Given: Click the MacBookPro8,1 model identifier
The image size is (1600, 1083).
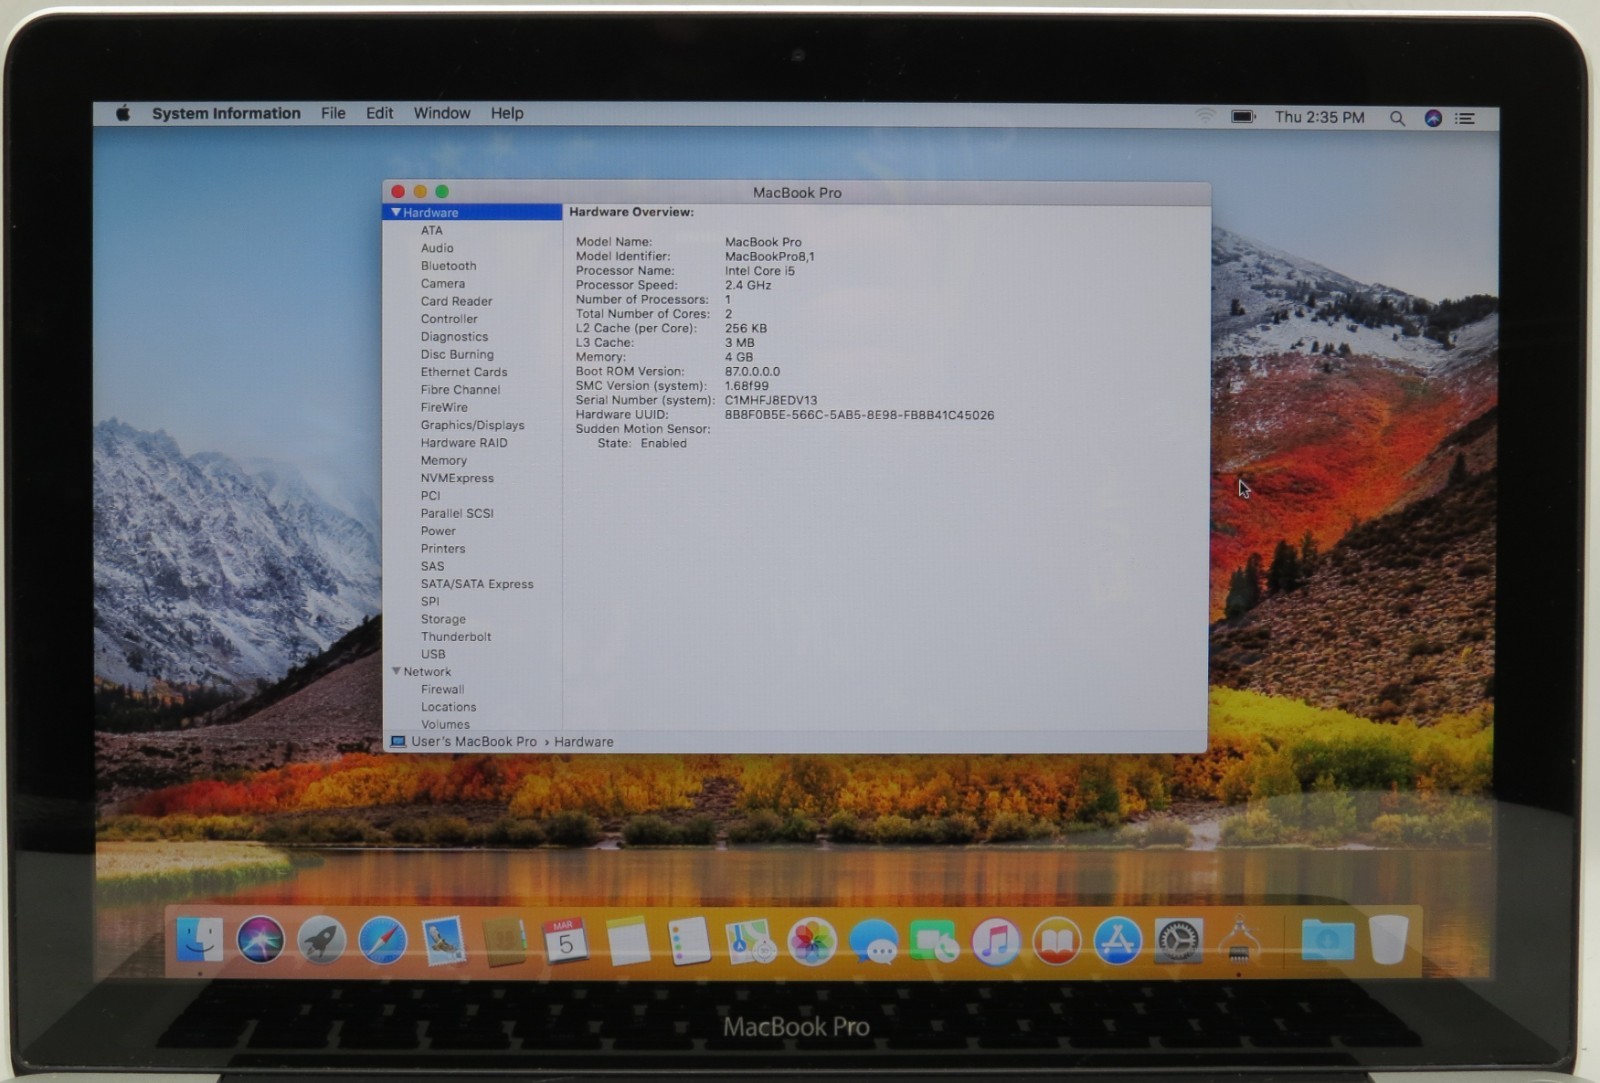Looking at the screenshot, I should (x=770, y=256).
